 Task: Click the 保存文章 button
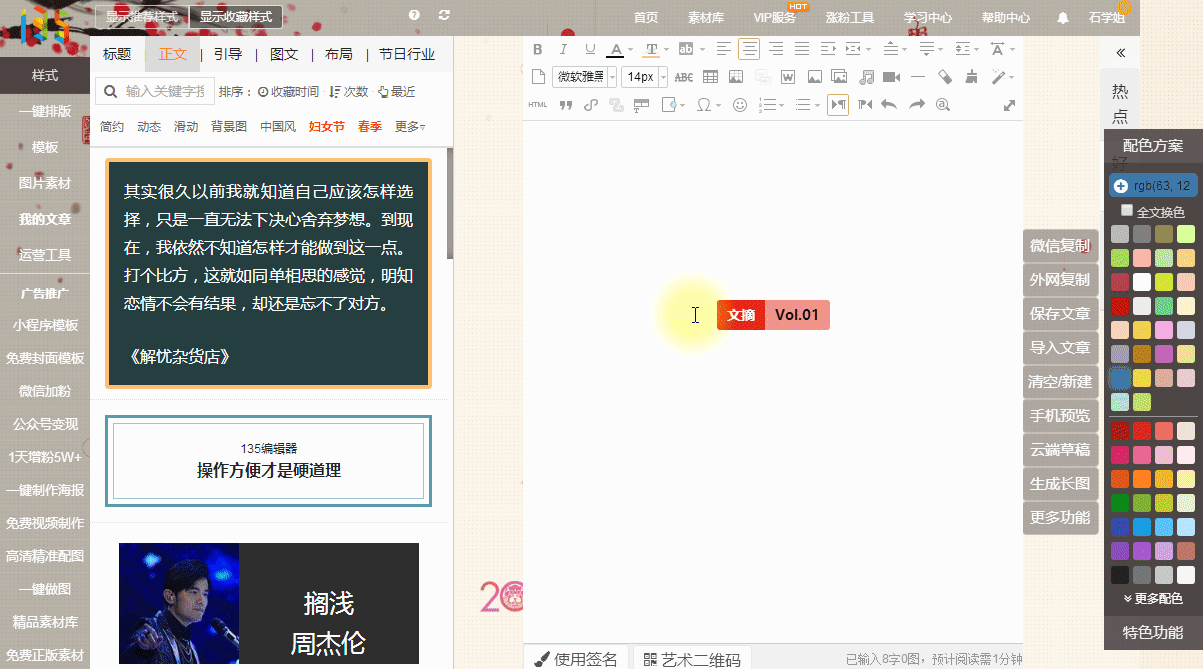pos(1060,313)
